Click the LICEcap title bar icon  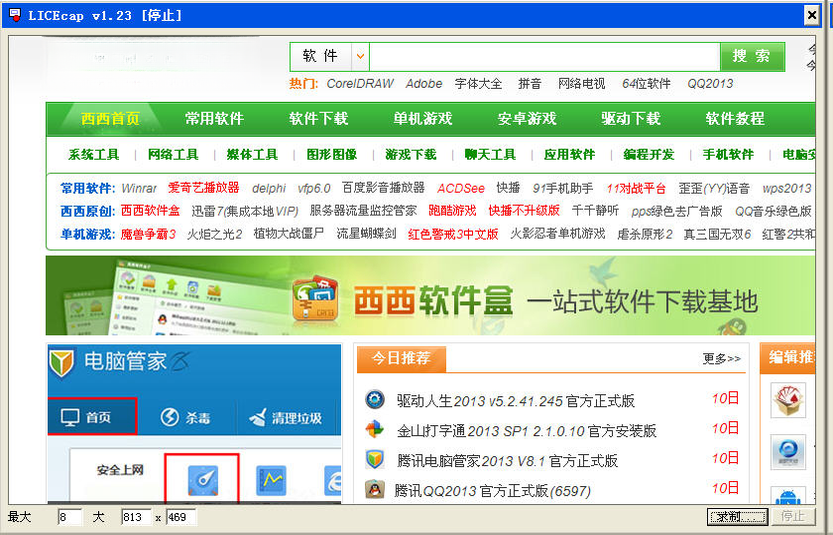pyautogui.click(x=15, y=15)
